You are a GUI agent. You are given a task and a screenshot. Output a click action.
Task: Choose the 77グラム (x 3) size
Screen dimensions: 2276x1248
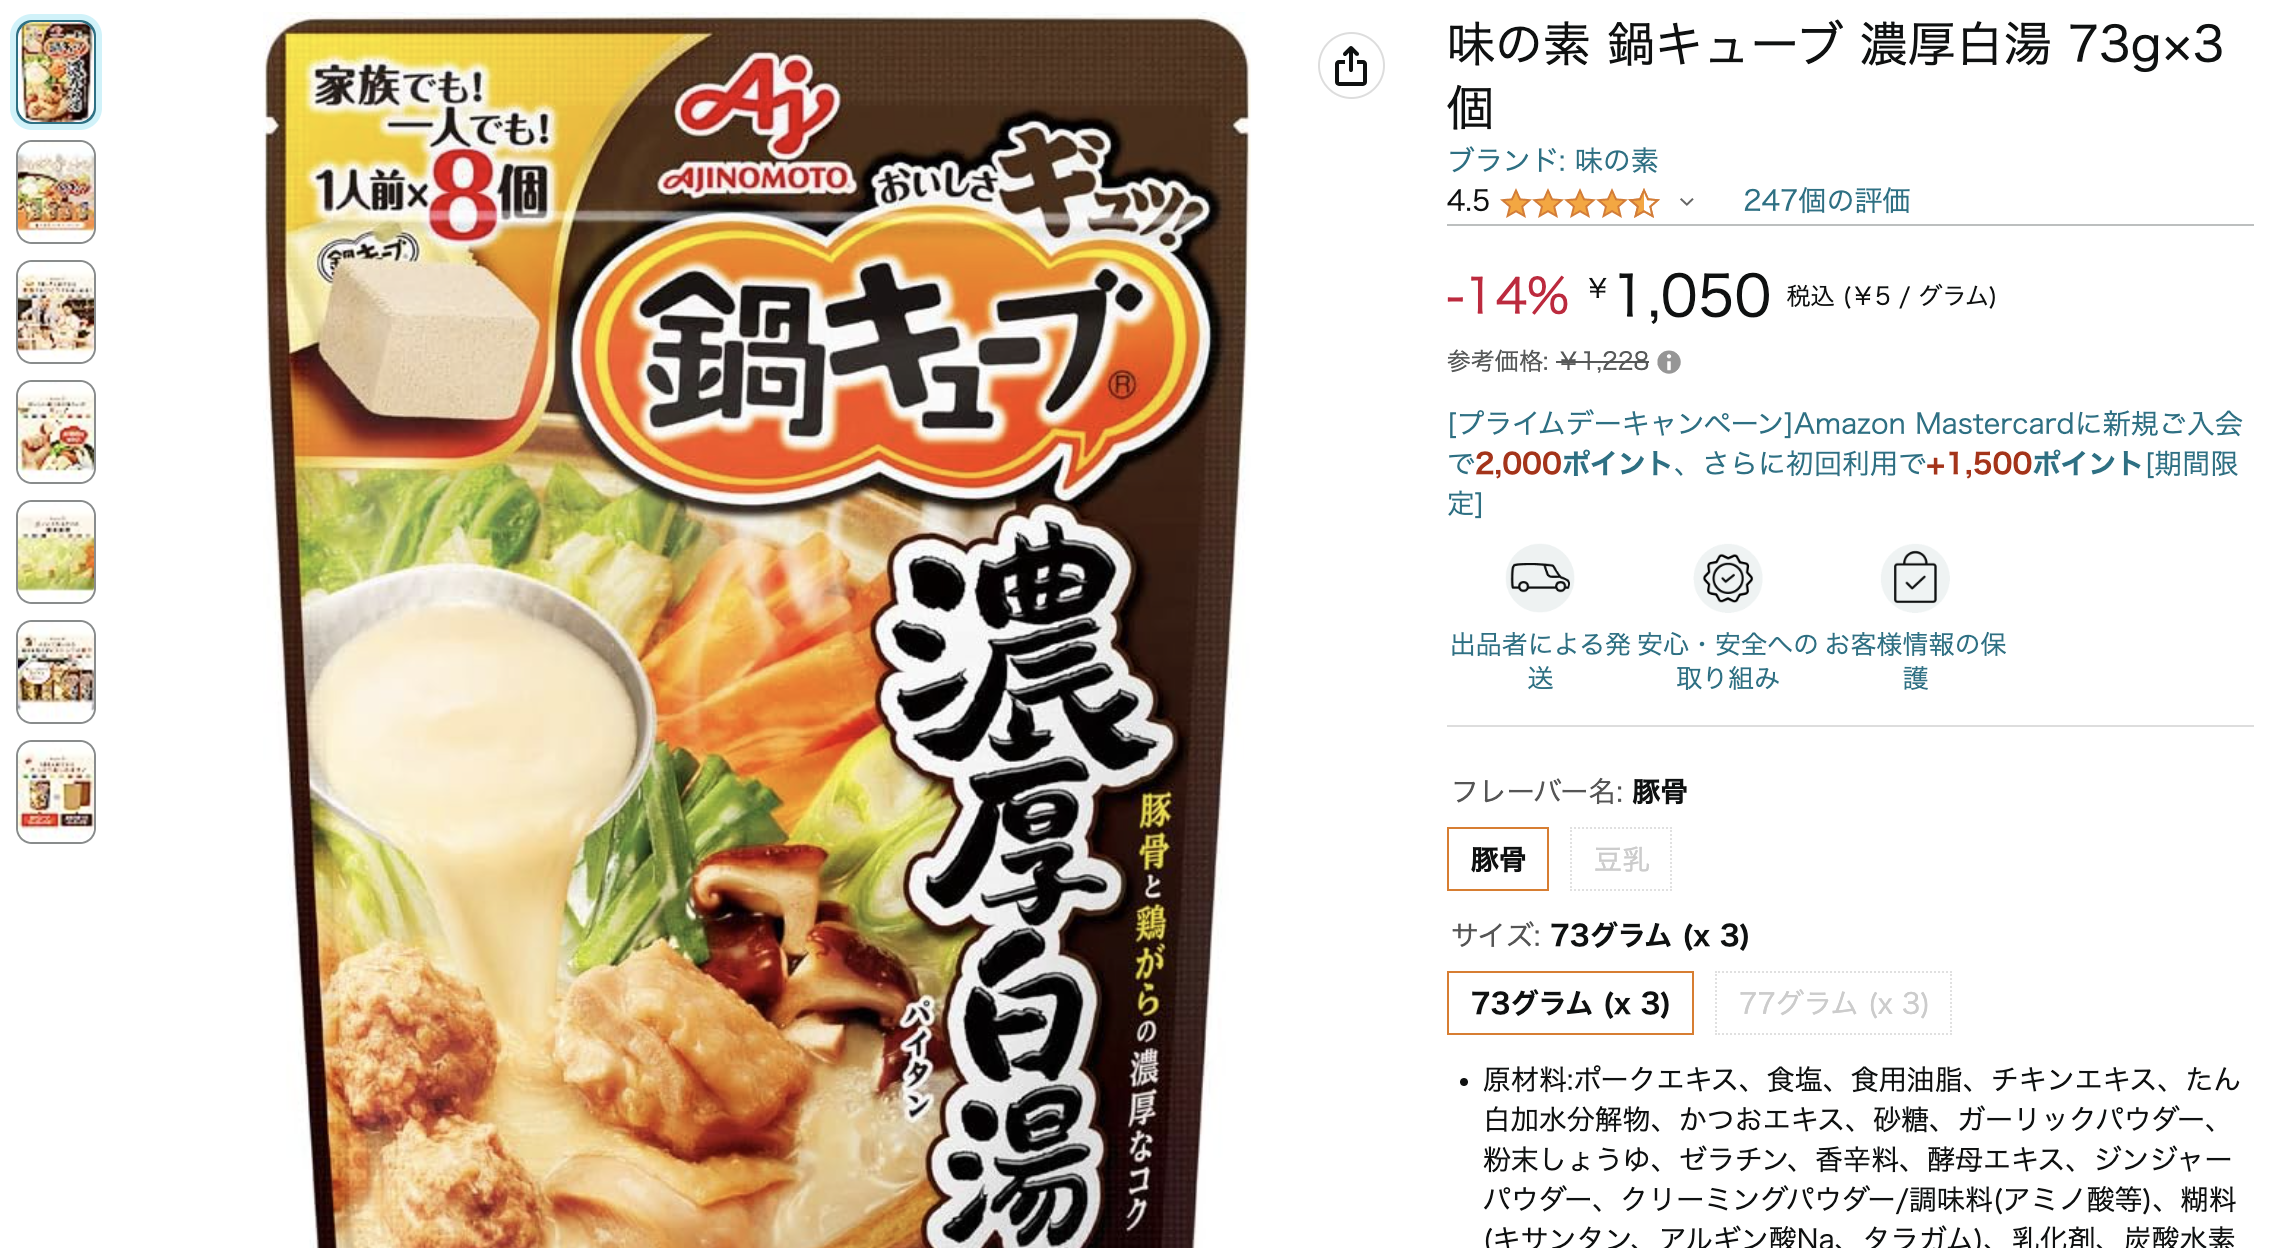tap(1833, 1003)
